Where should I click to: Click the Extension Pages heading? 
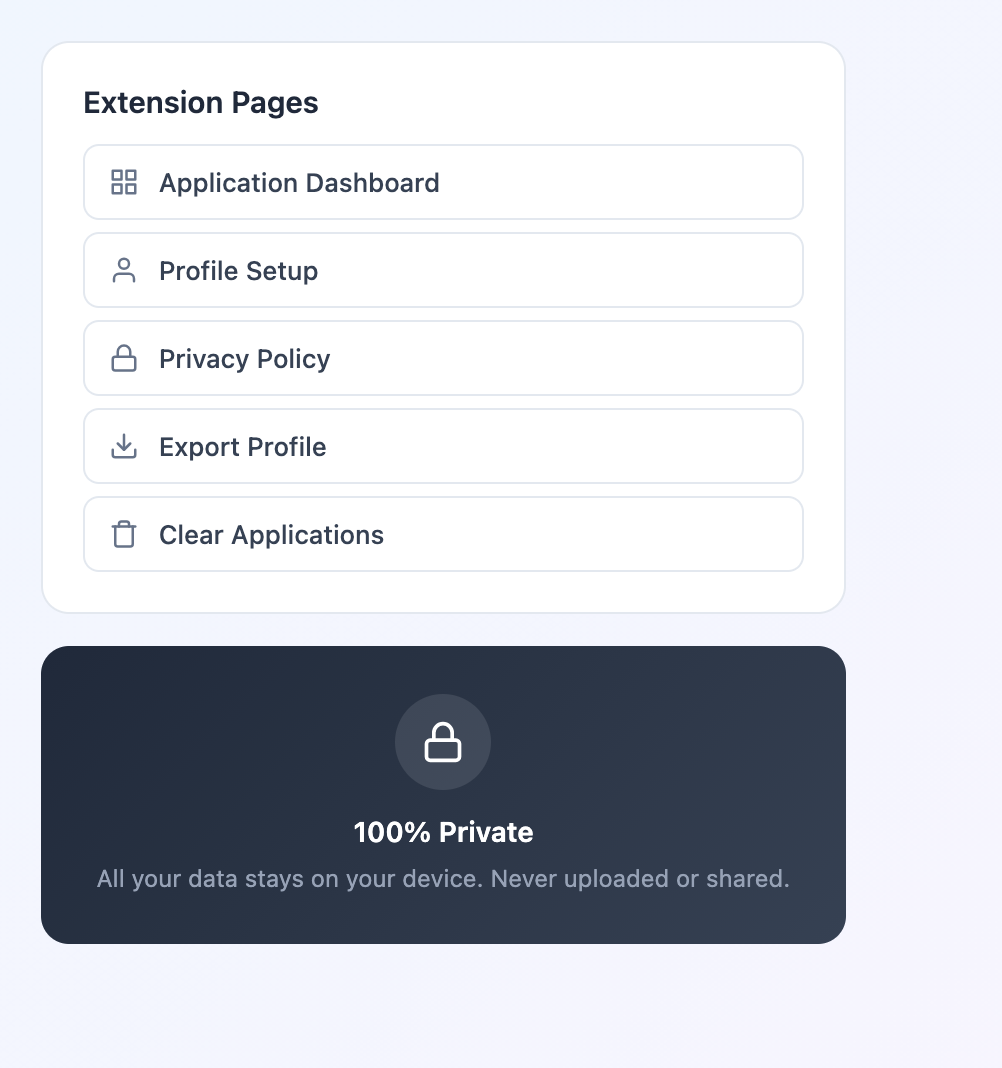click(x=200, y=102)
